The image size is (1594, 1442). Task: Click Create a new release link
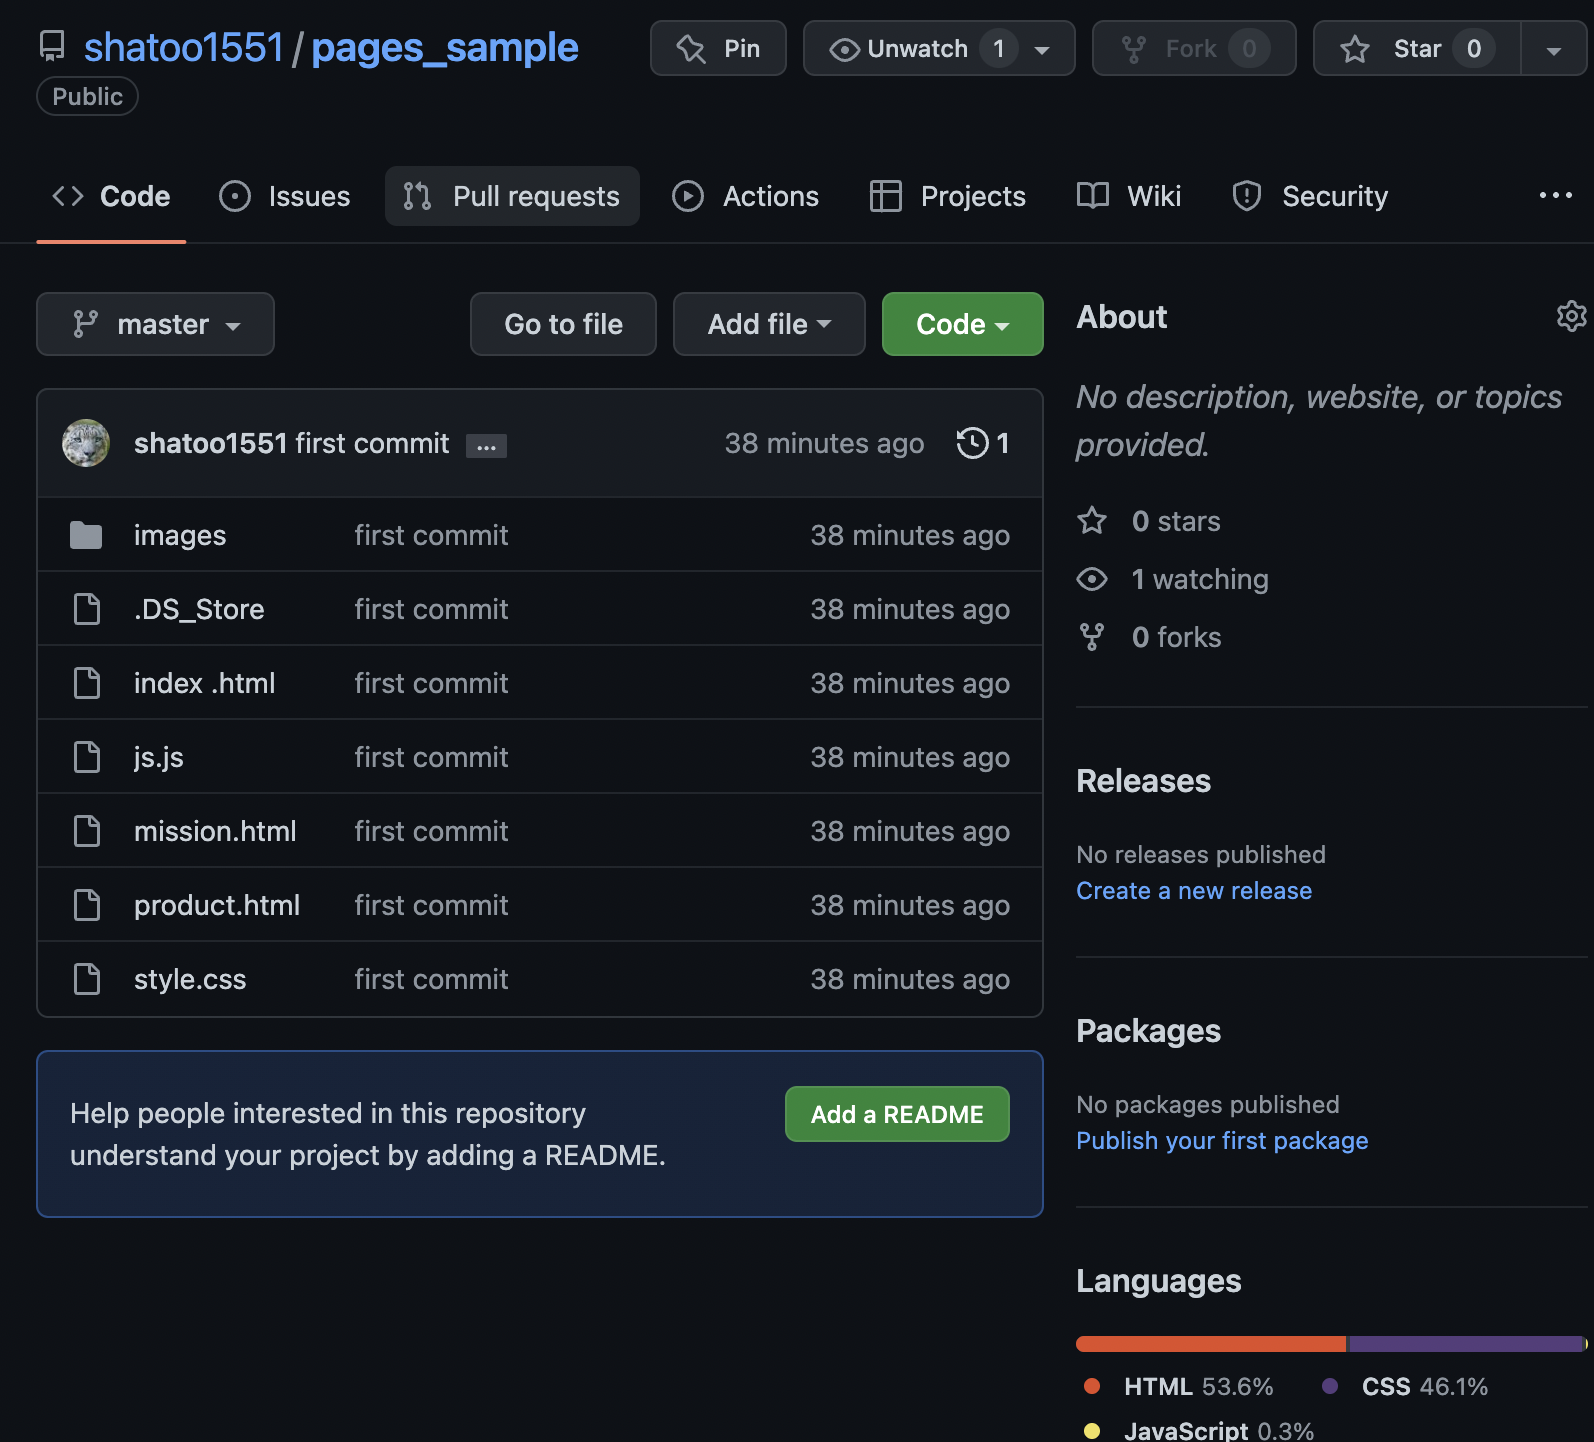(x=1194, y=891)
